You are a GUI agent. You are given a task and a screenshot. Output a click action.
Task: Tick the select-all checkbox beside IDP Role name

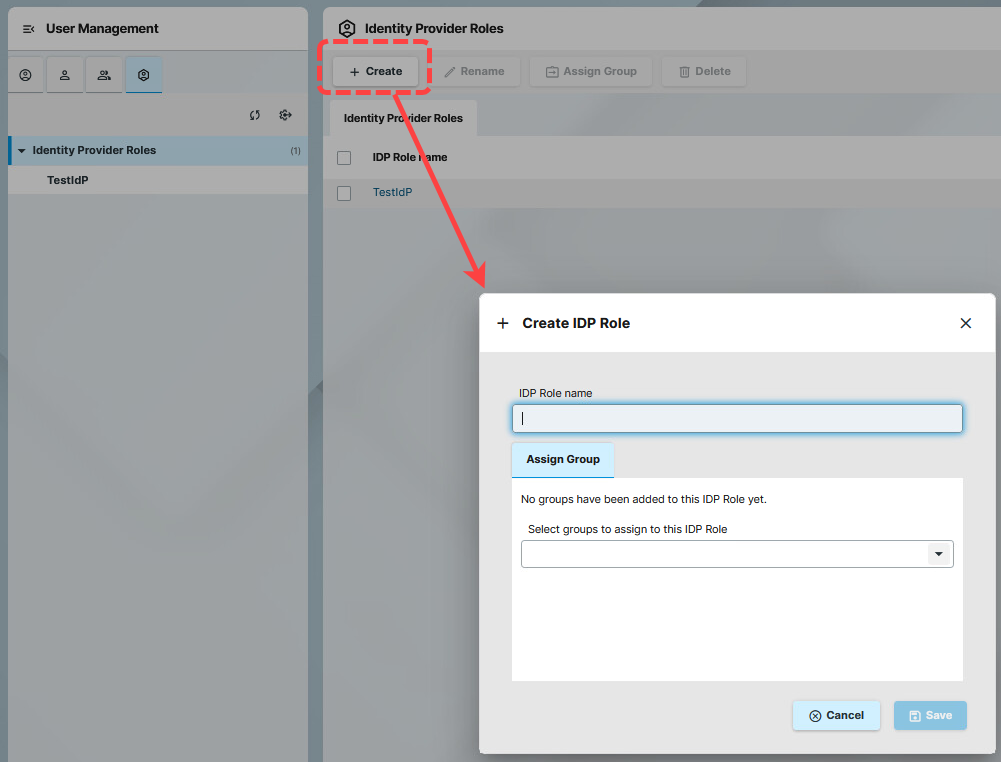(x=344, y=158)
